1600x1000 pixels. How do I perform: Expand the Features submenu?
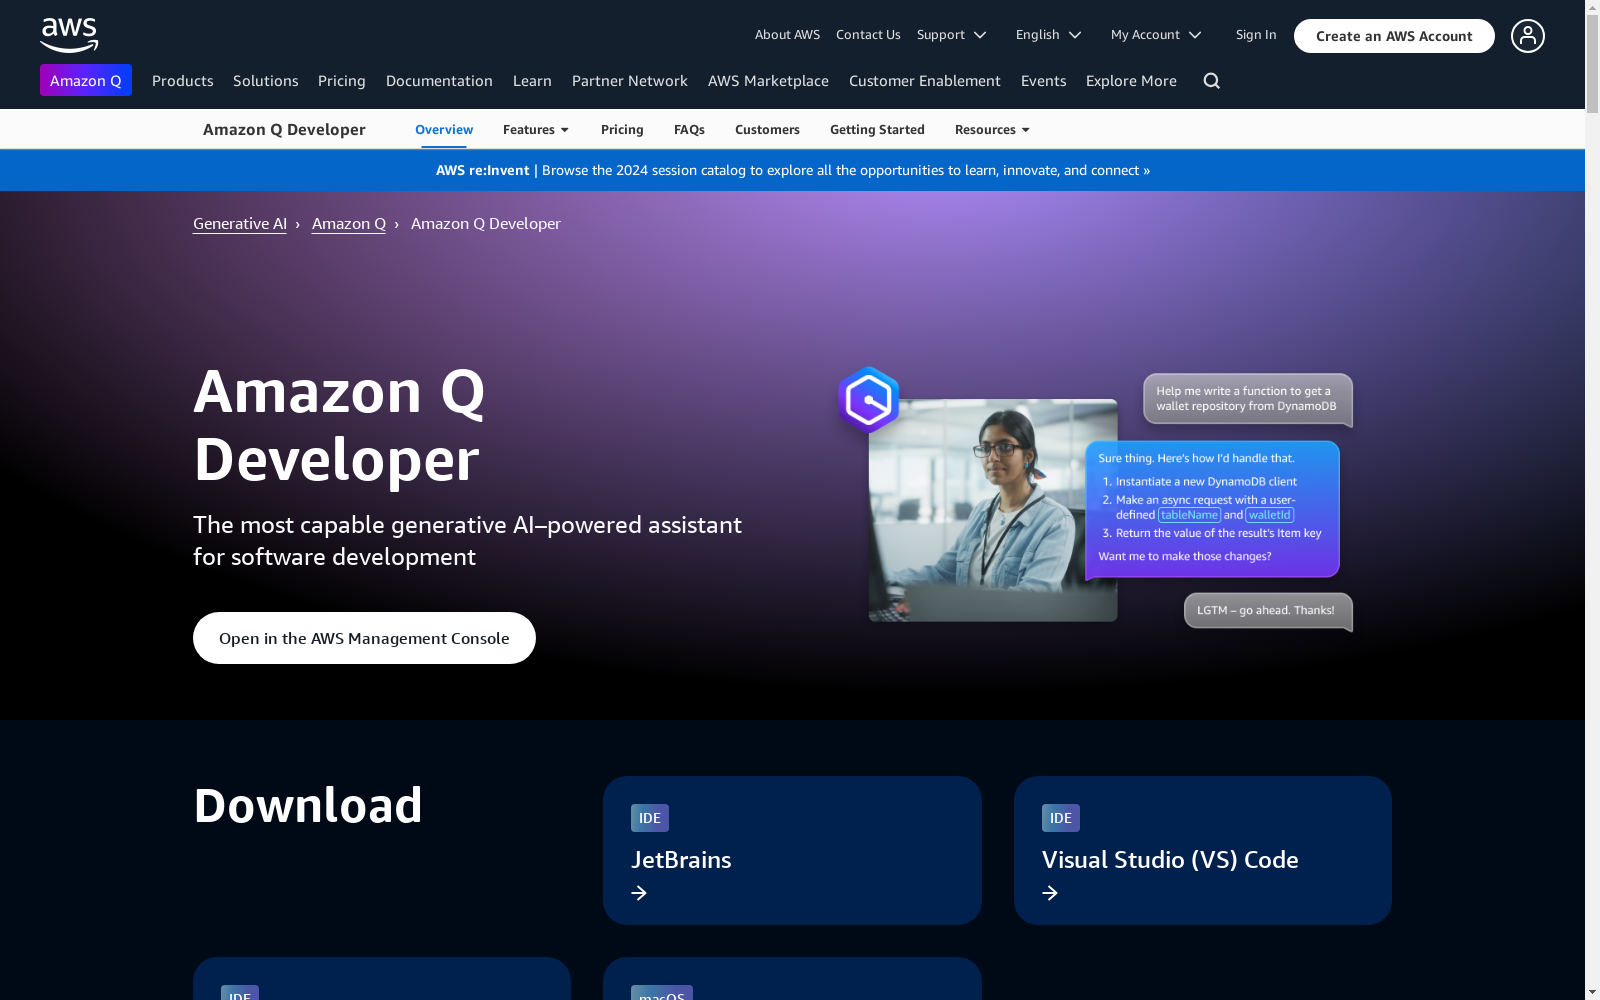click(536, 130)
